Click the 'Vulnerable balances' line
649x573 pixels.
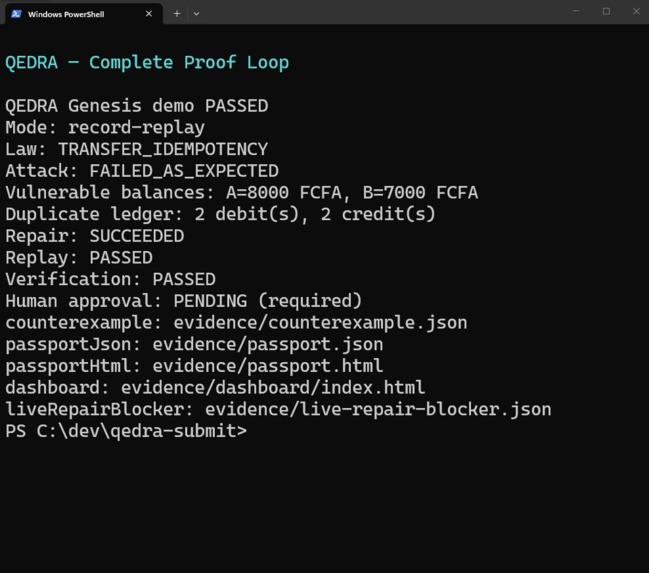(242, 193)
